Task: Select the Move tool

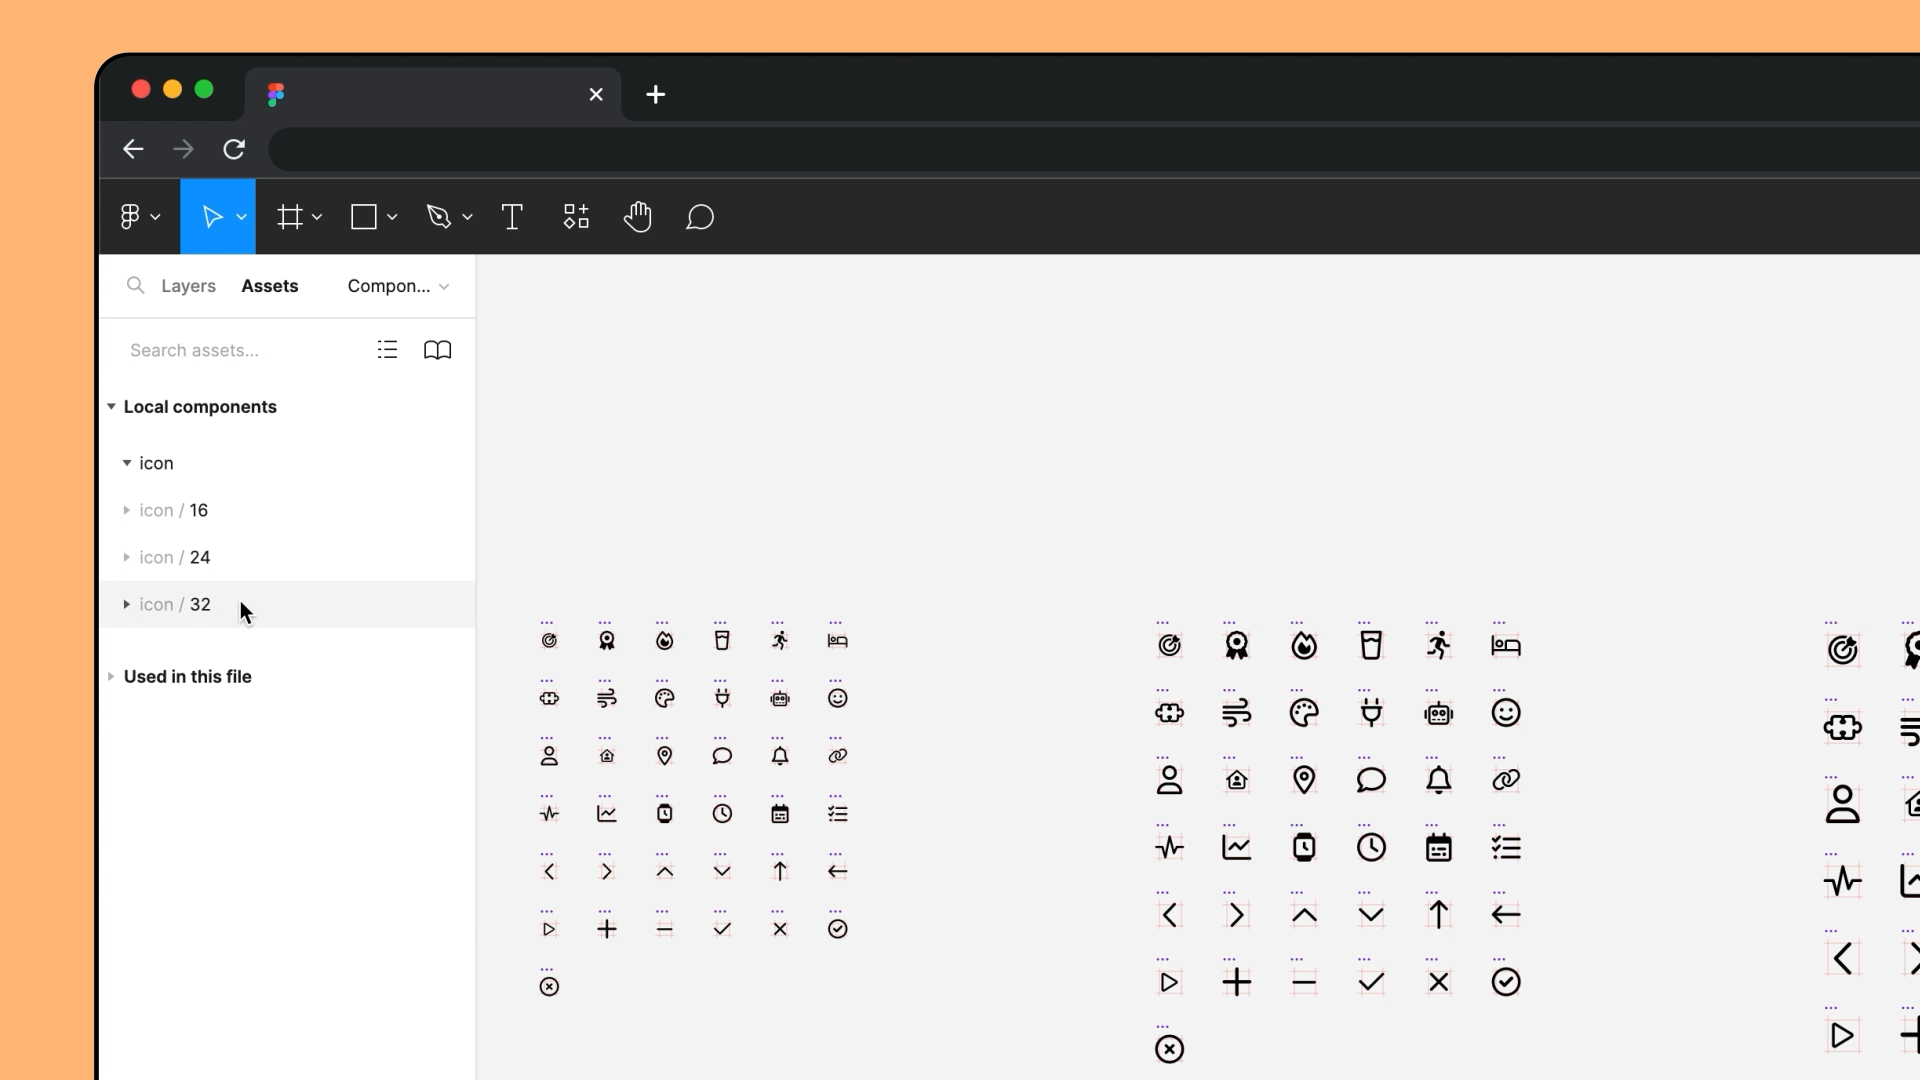Action: 212,217
